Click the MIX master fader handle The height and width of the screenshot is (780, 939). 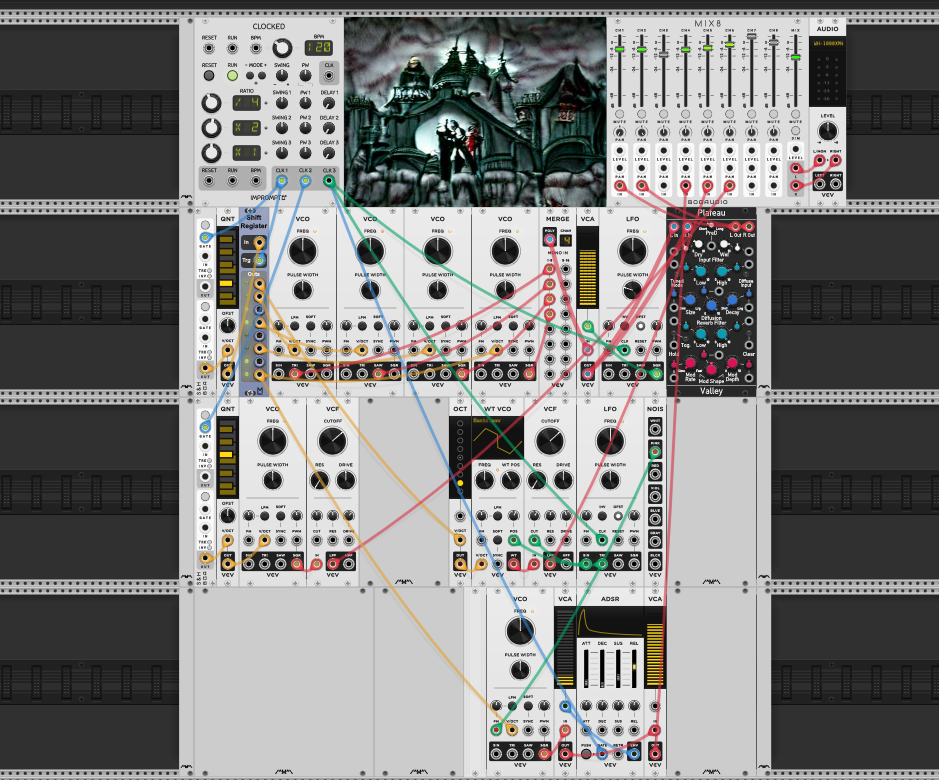click(x=795, y=58)
